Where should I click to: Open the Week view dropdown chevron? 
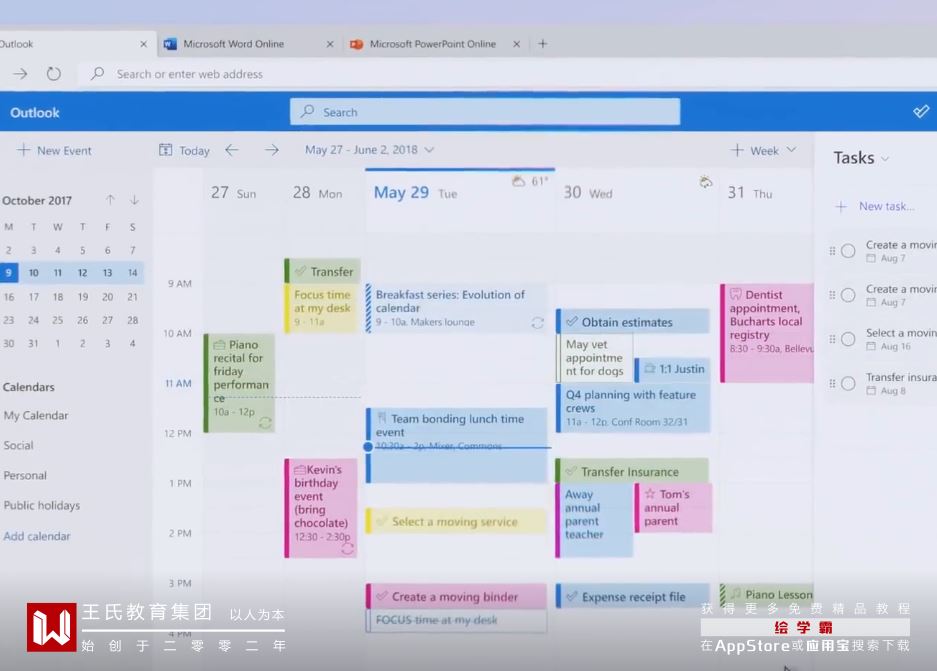[x=791, y=150]
